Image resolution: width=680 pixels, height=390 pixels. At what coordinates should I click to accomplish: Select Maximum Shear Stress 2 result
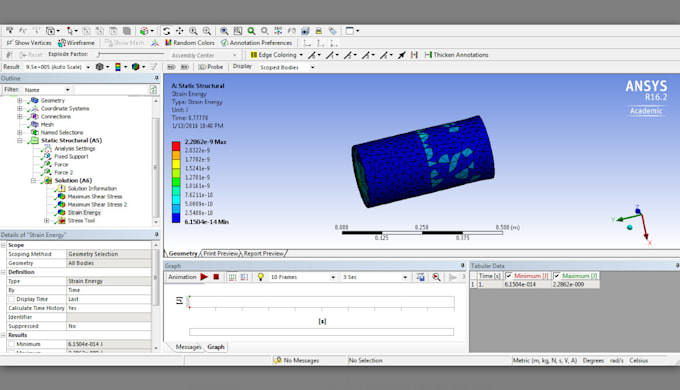[x=97, y=205]
